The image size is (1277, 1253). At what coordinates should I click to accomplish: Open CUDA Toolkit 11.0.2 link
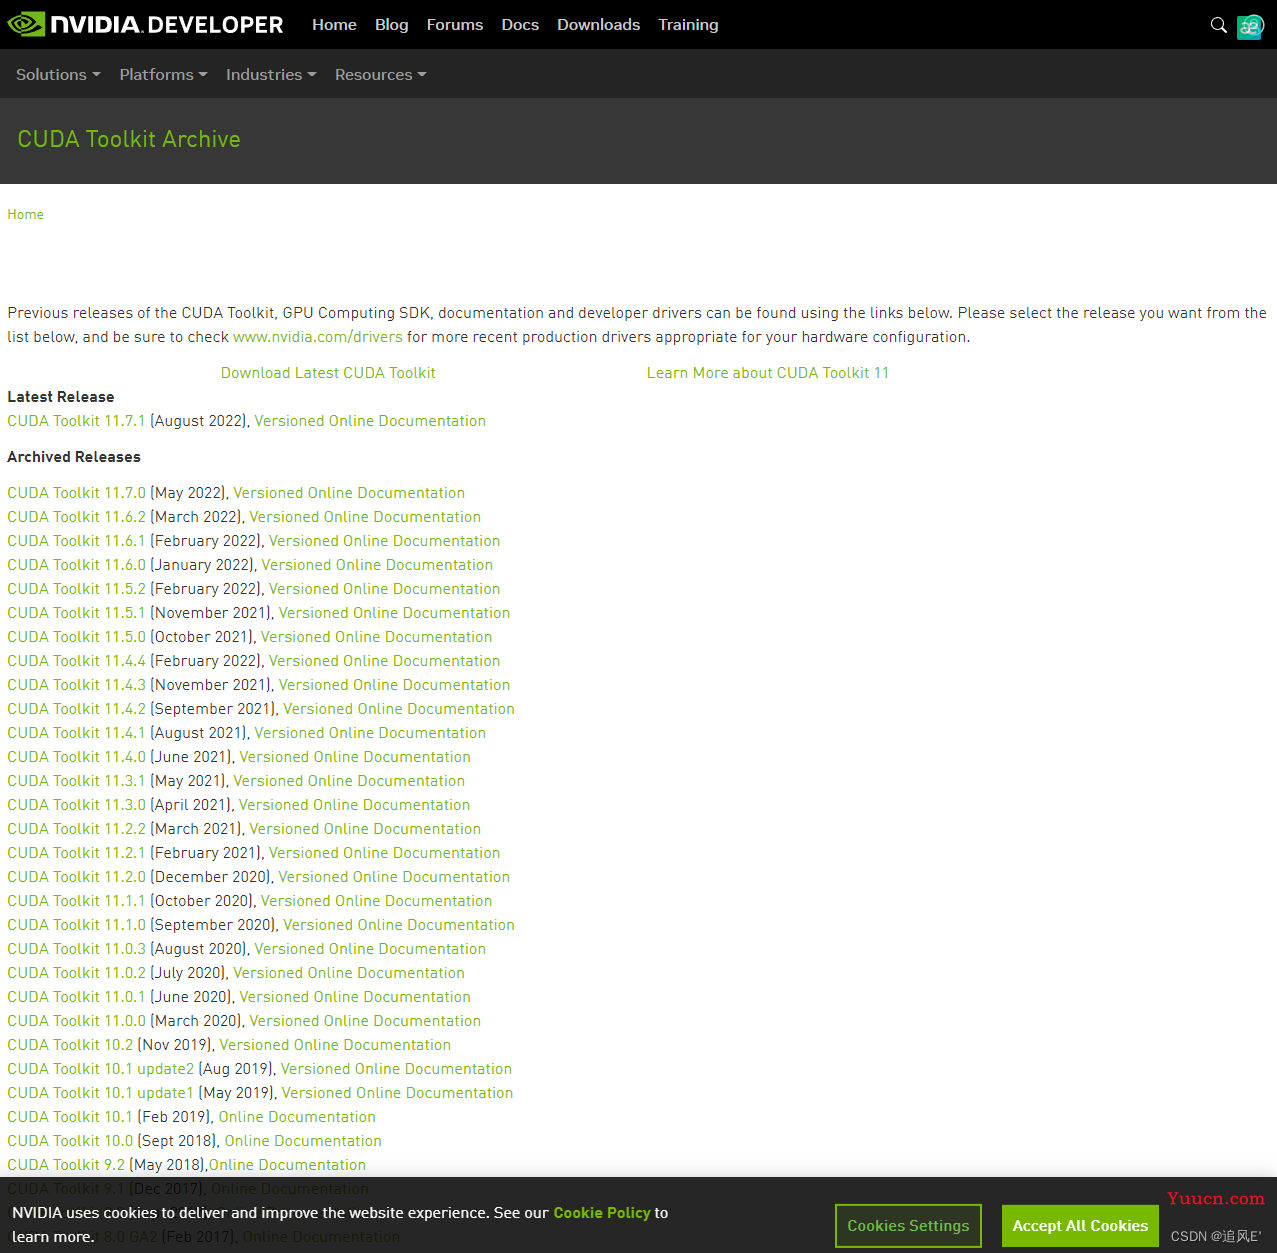click(x=76, y=973)
